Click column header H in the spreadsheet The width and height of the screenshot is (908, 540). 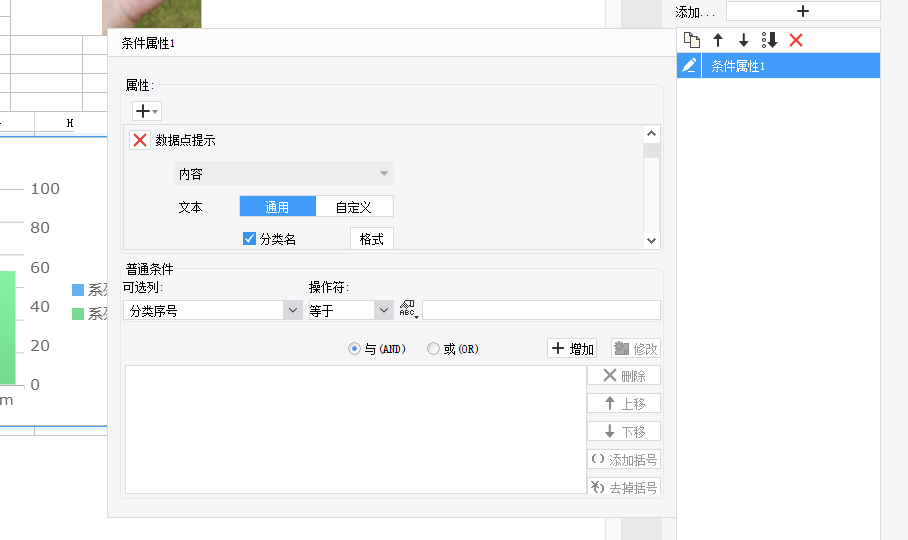[x=70, y=123]
